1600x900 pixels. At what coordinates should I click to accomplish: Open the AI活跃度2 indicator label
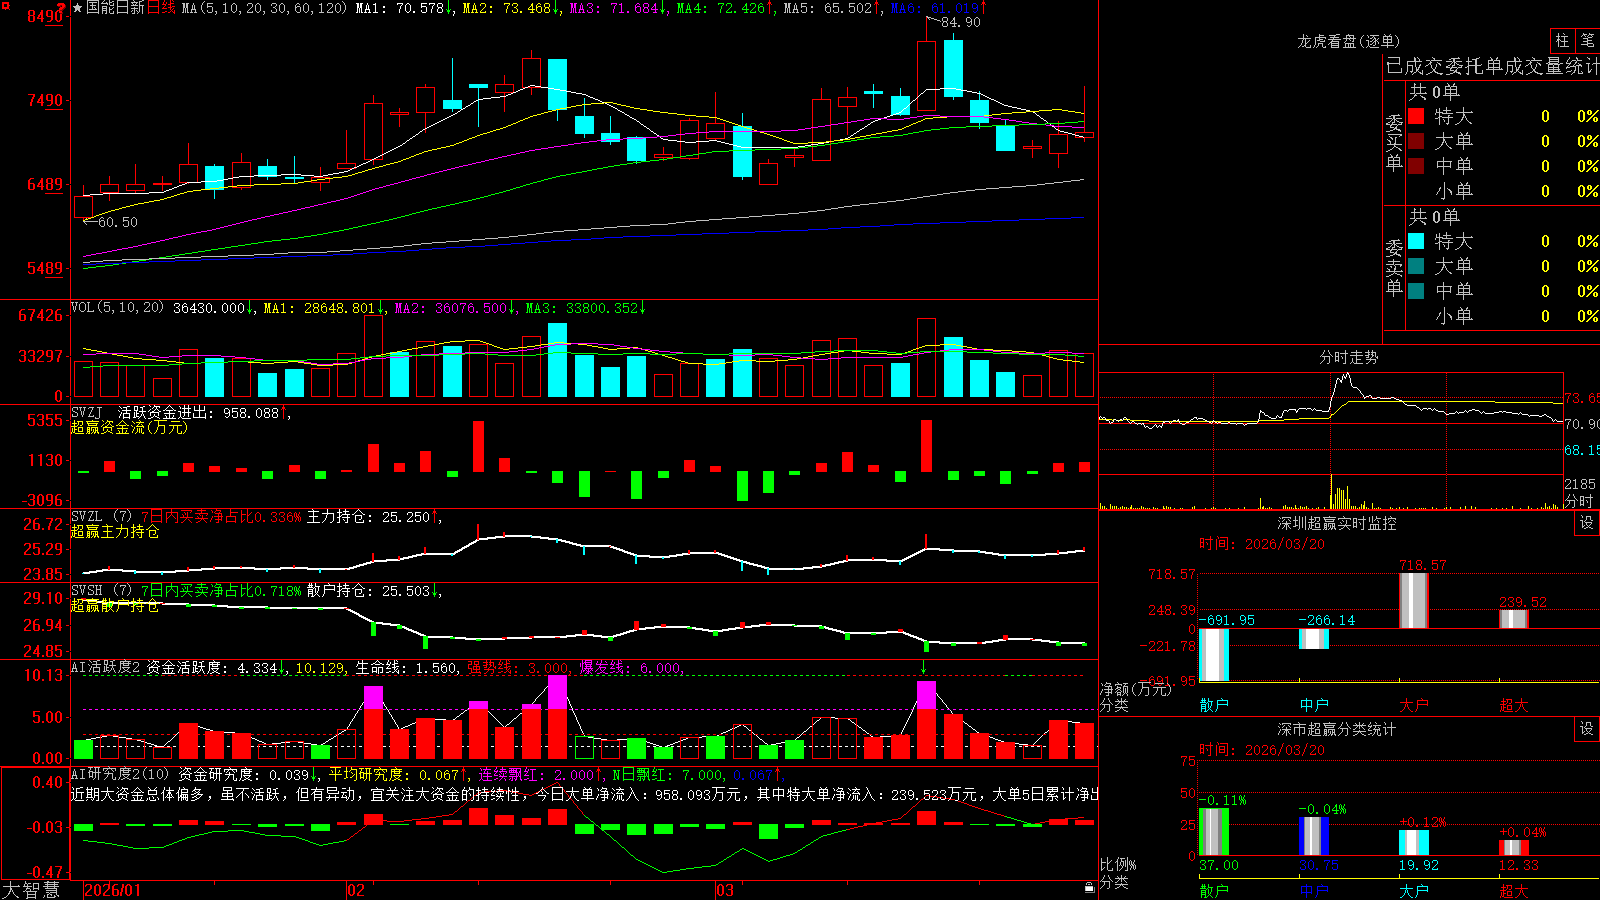click(x=106, y=668)
